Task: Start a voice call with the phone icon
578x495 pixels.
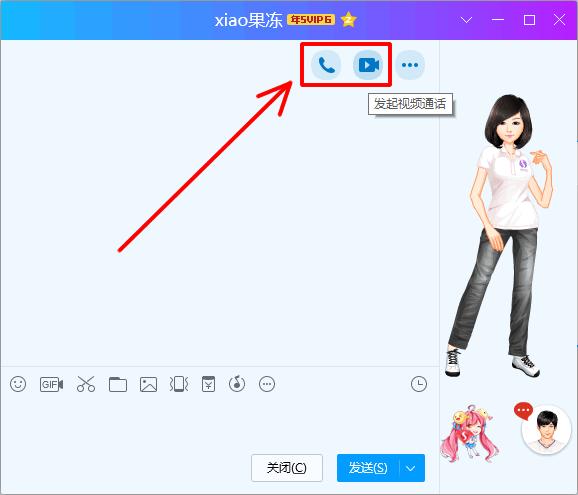Action: point(326,65)
